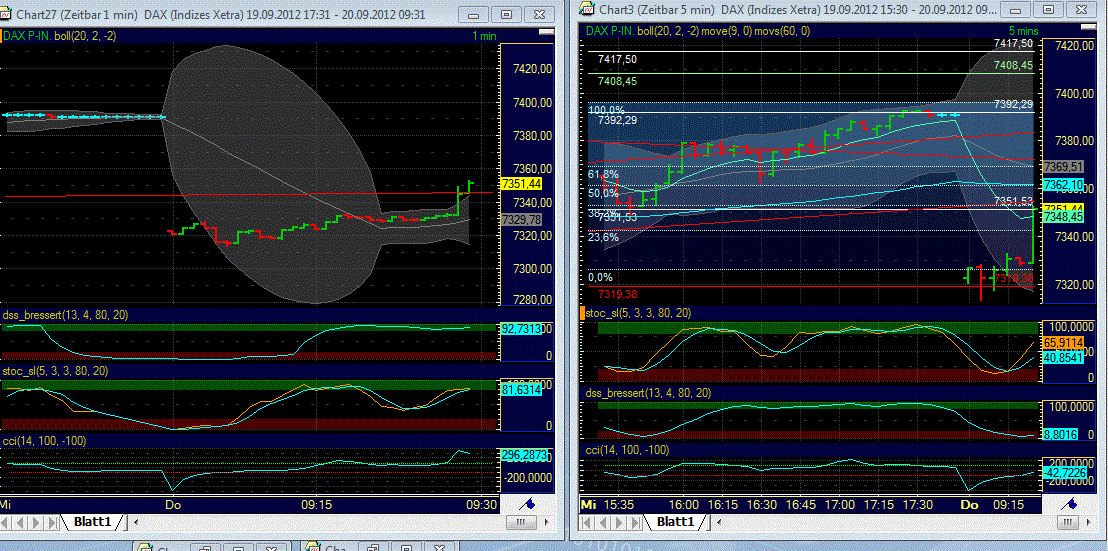Select stoc_sl(5, 3, 3, 80, 20) label in Chart3
Viewport: 1108px width, 551px height.
point(639,313)
